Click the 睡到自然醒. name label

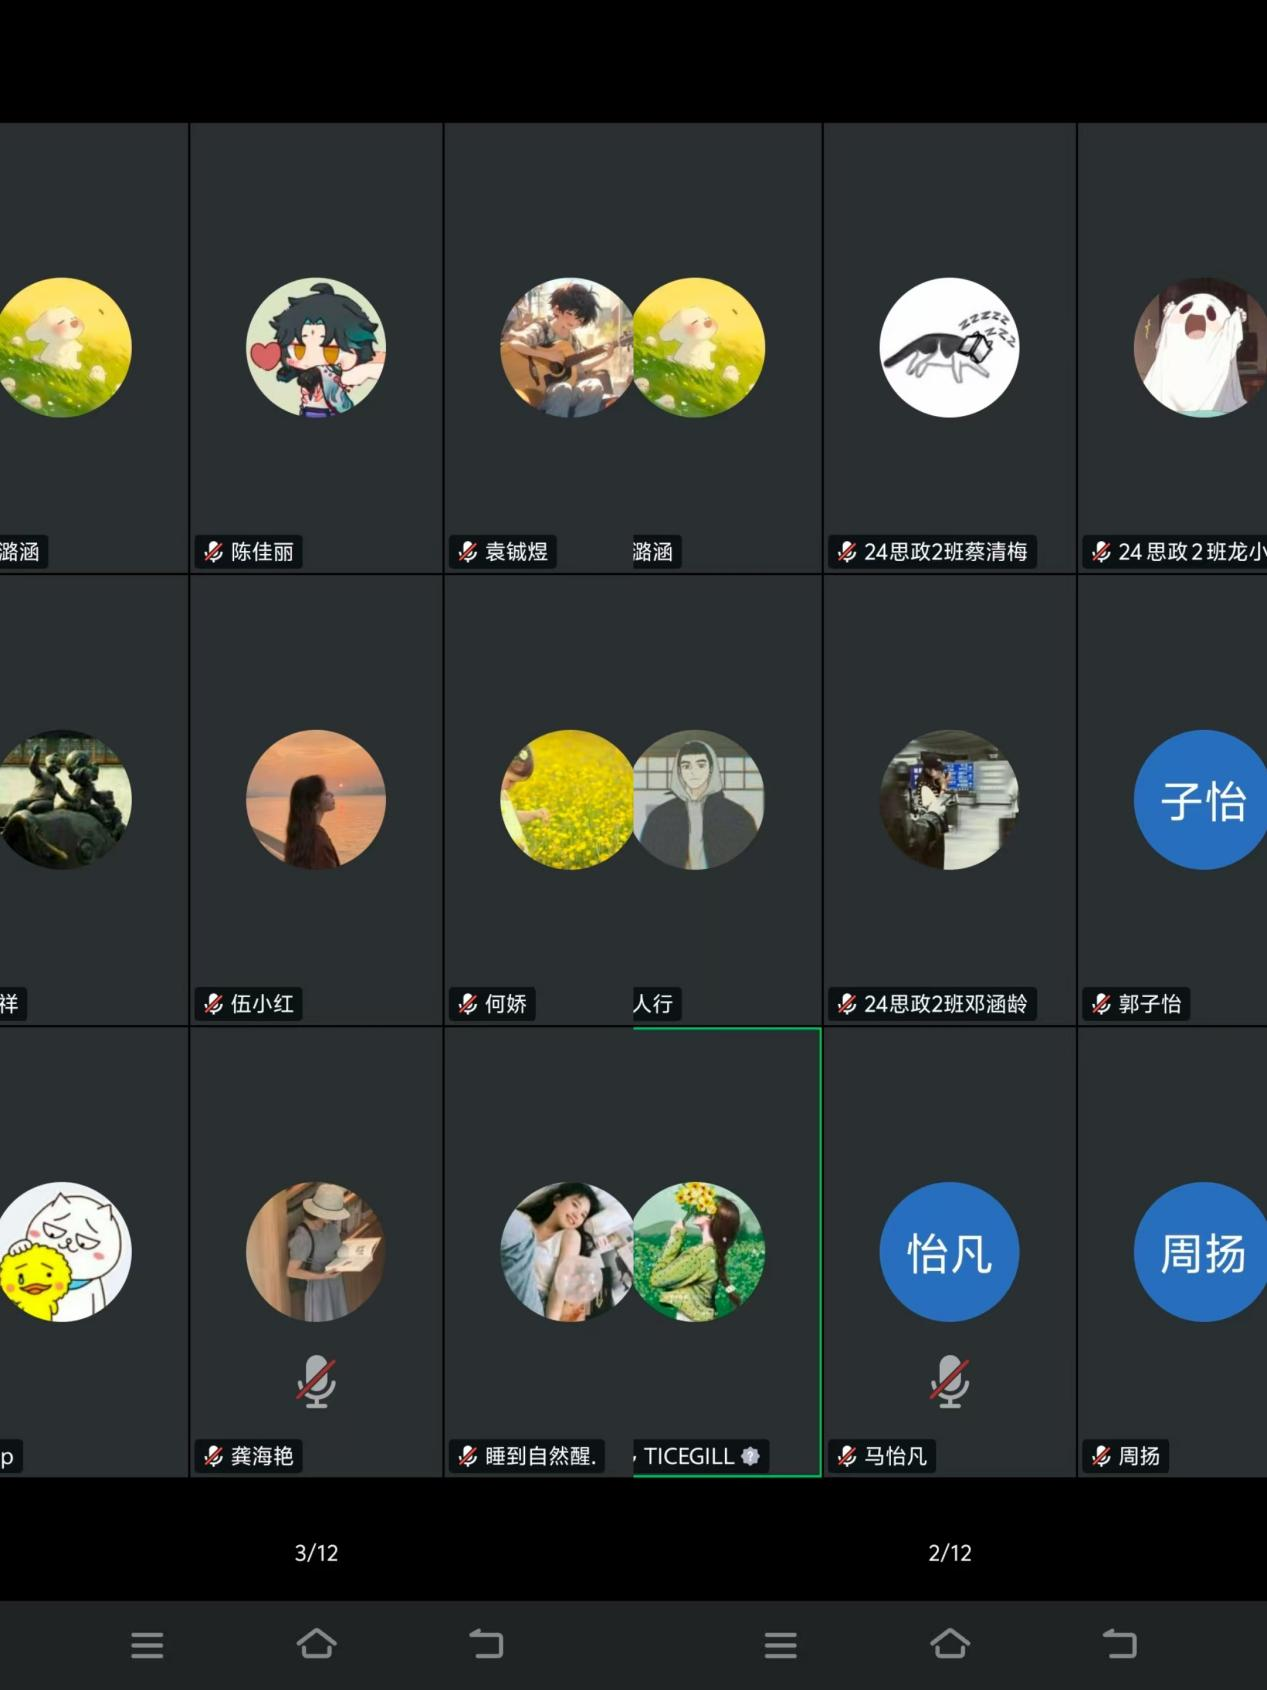point(540,1456)
